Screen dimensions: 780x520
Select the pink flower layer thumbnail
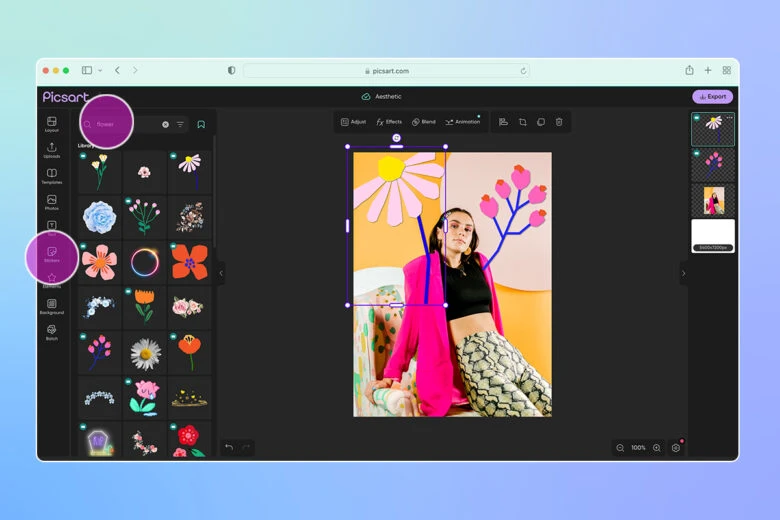pos(713,165)
